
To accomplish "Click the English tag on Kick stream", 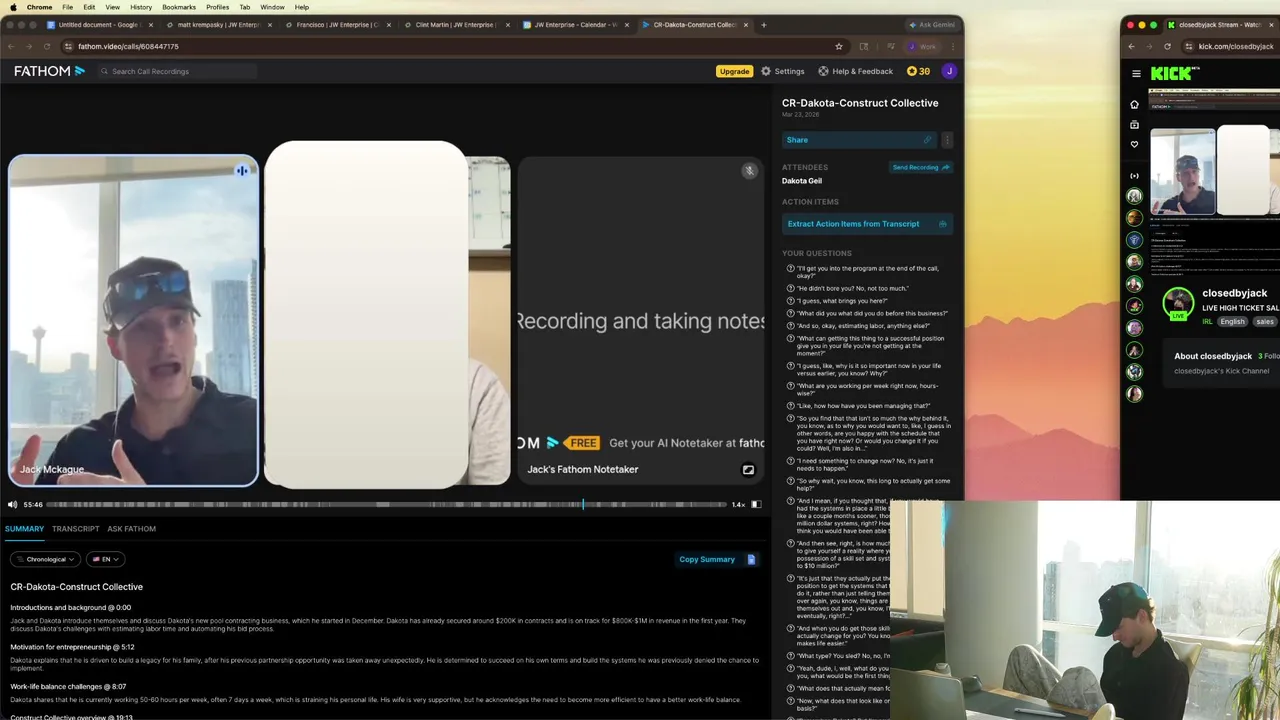I will click(1232, 322).
